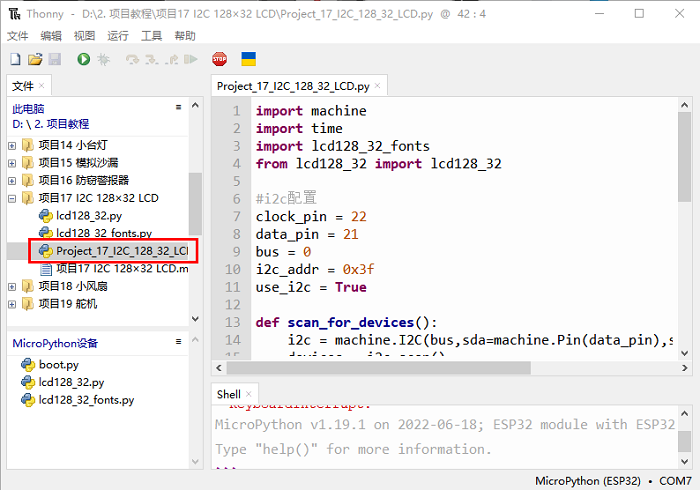Click the open file folder icon
Viewport: 700px width, 490px height.
[35, 60]
